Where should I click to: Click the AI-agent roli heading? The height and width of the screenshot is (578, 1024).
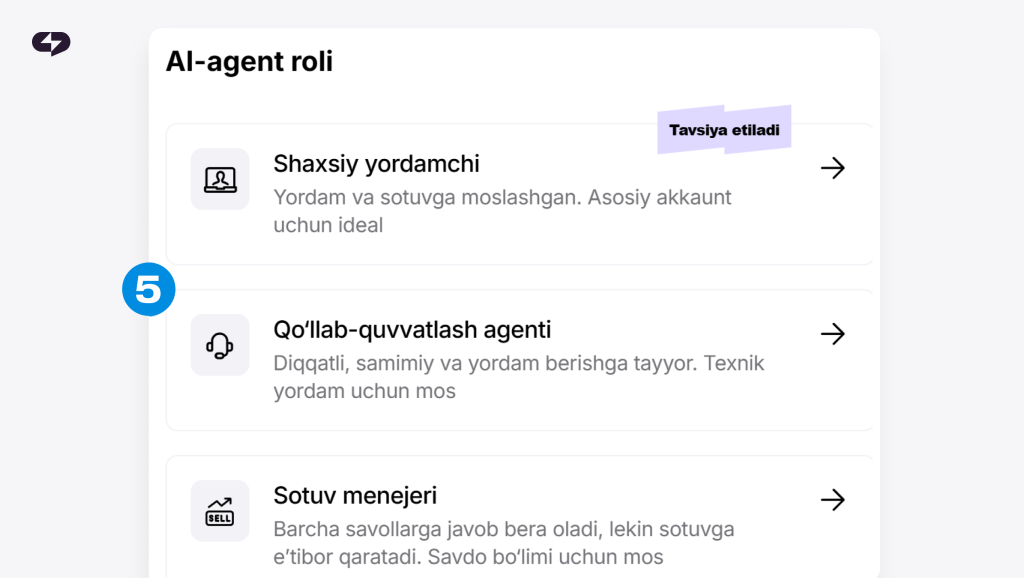coord(249,61)
